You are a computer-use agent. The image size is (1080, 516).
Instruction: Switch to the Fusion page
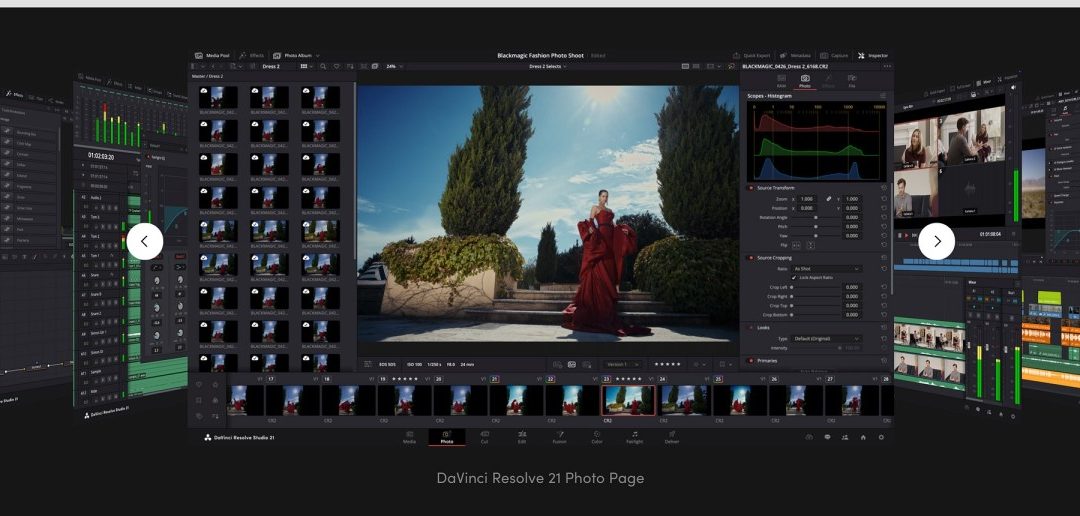pos(559,437)
